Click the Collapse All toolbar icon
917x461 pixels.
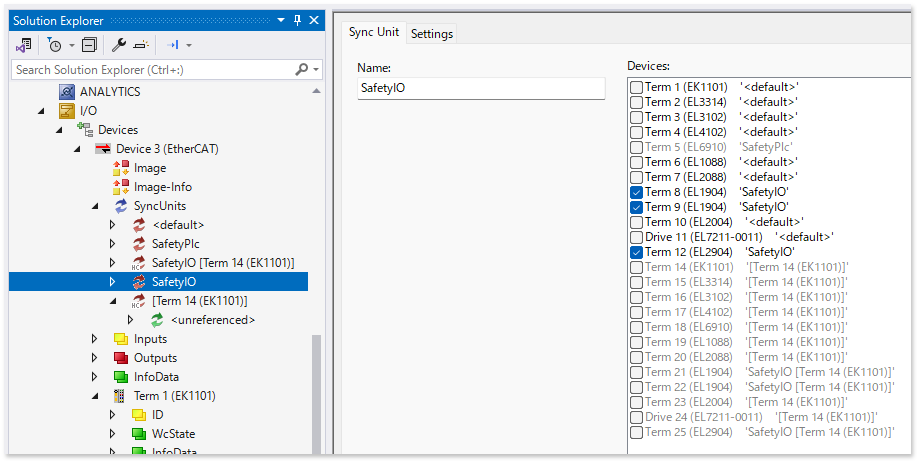tap(89, 45)
